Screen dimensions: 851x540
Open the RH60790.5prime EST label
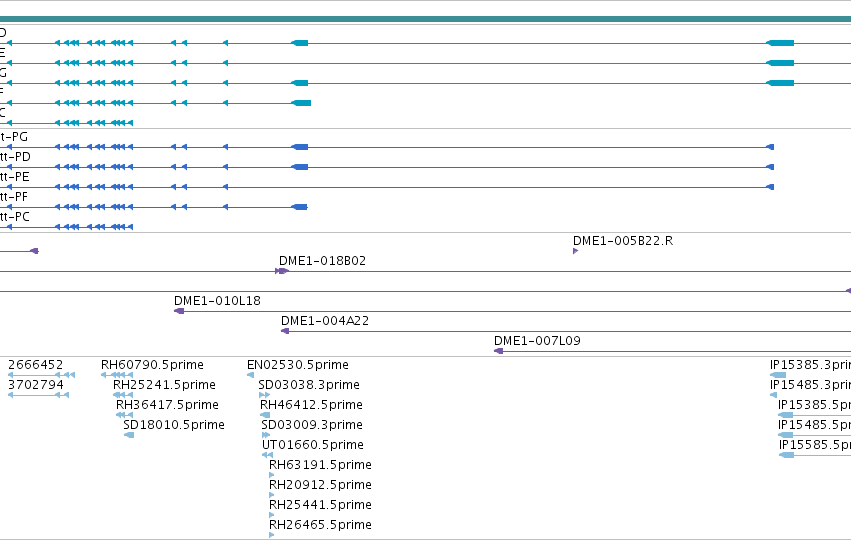pos(152,365)
